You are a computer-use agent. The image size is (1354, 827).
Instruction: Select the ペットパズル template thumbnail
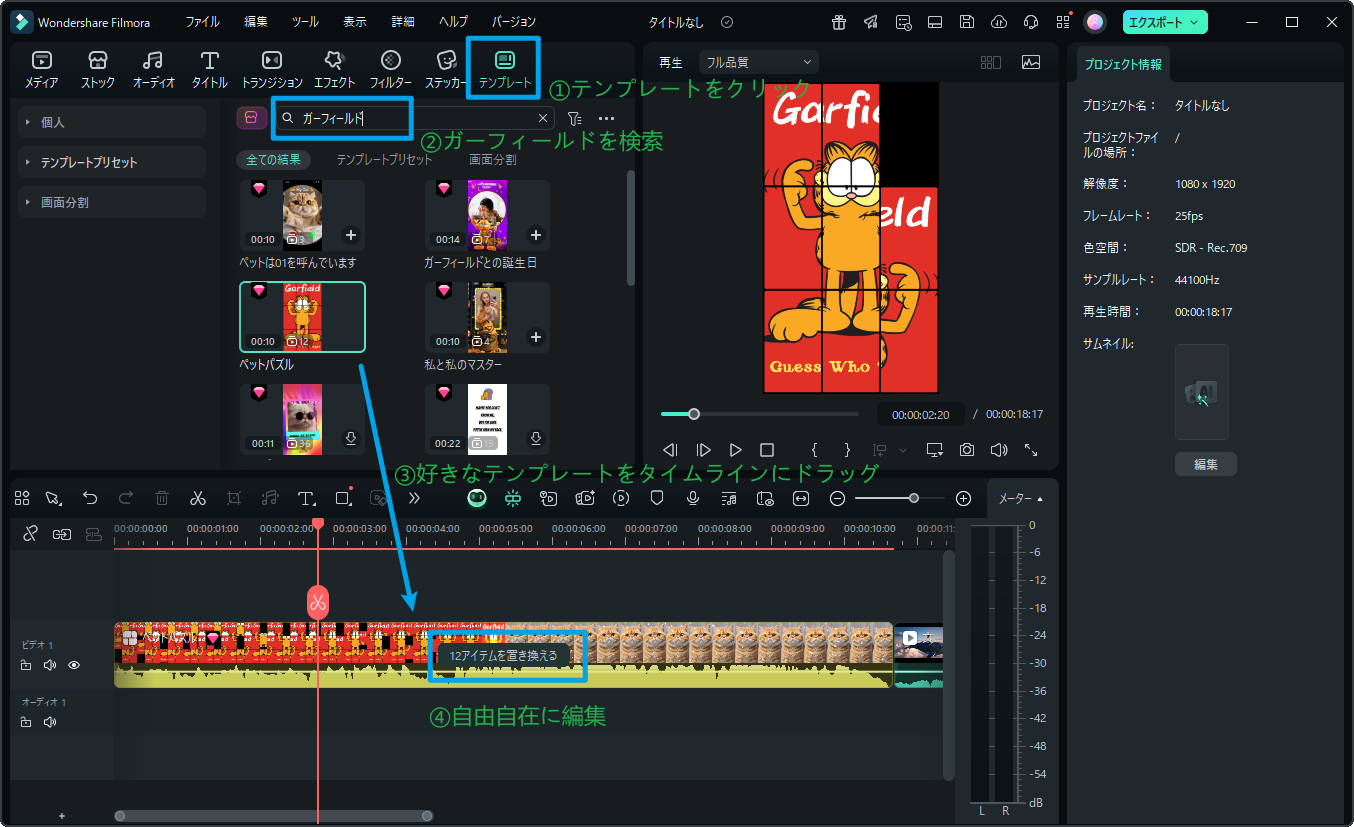click(x=302, y=317)
